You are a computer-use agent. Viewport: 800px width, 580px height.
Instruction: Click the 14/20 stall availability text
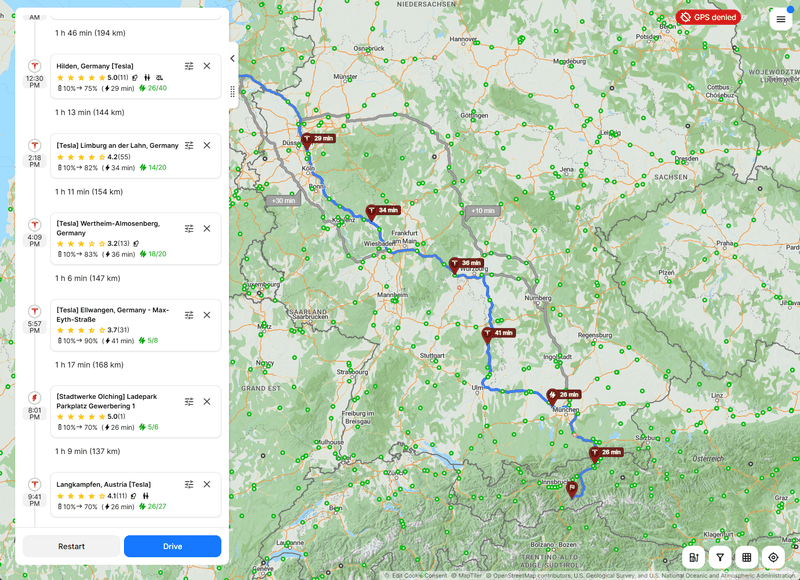pyautogui.click(x=157, y=168)
